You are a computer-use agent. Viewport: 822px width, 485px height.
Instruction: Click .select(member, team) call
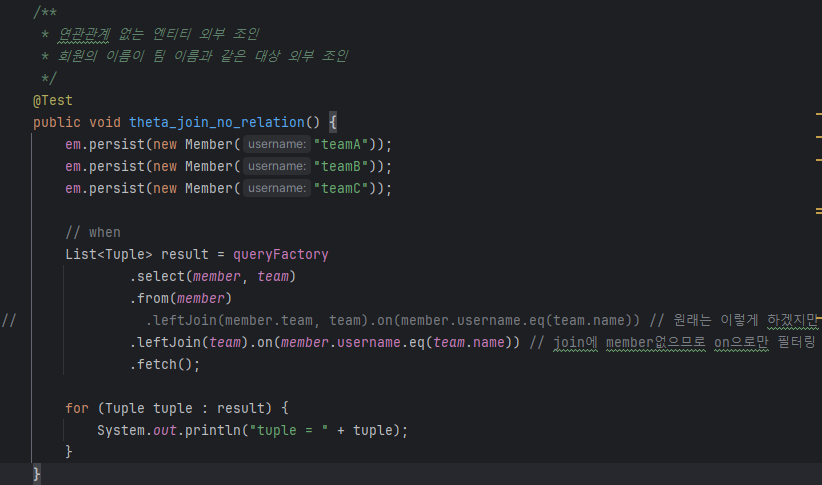pos(213,276)
